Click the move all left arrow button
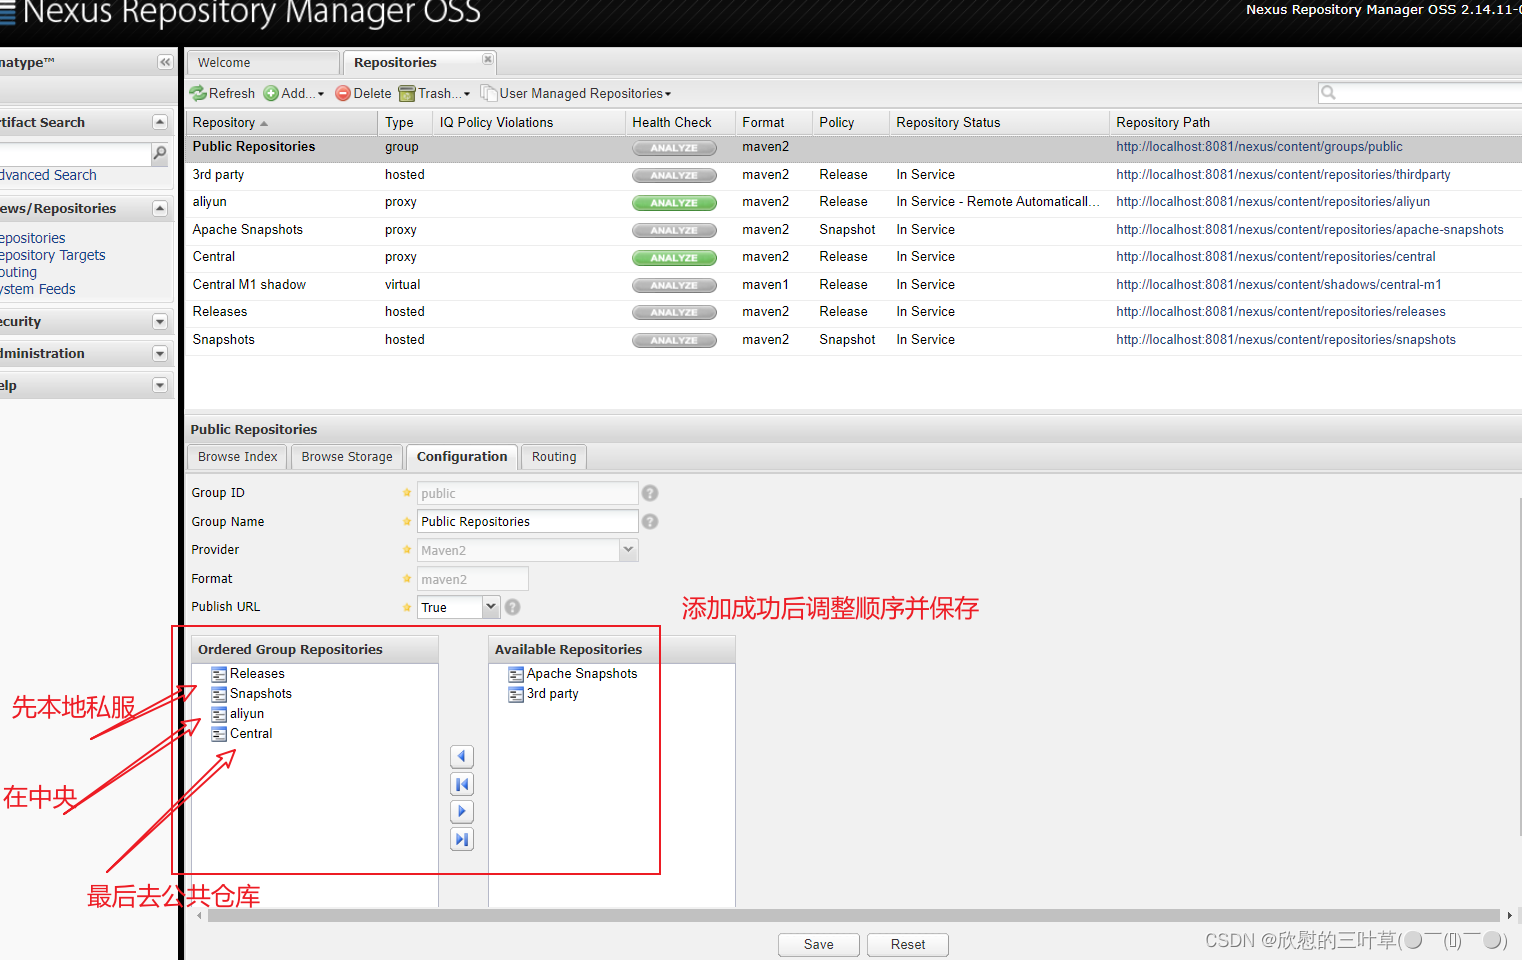 [x=462, y=784]
